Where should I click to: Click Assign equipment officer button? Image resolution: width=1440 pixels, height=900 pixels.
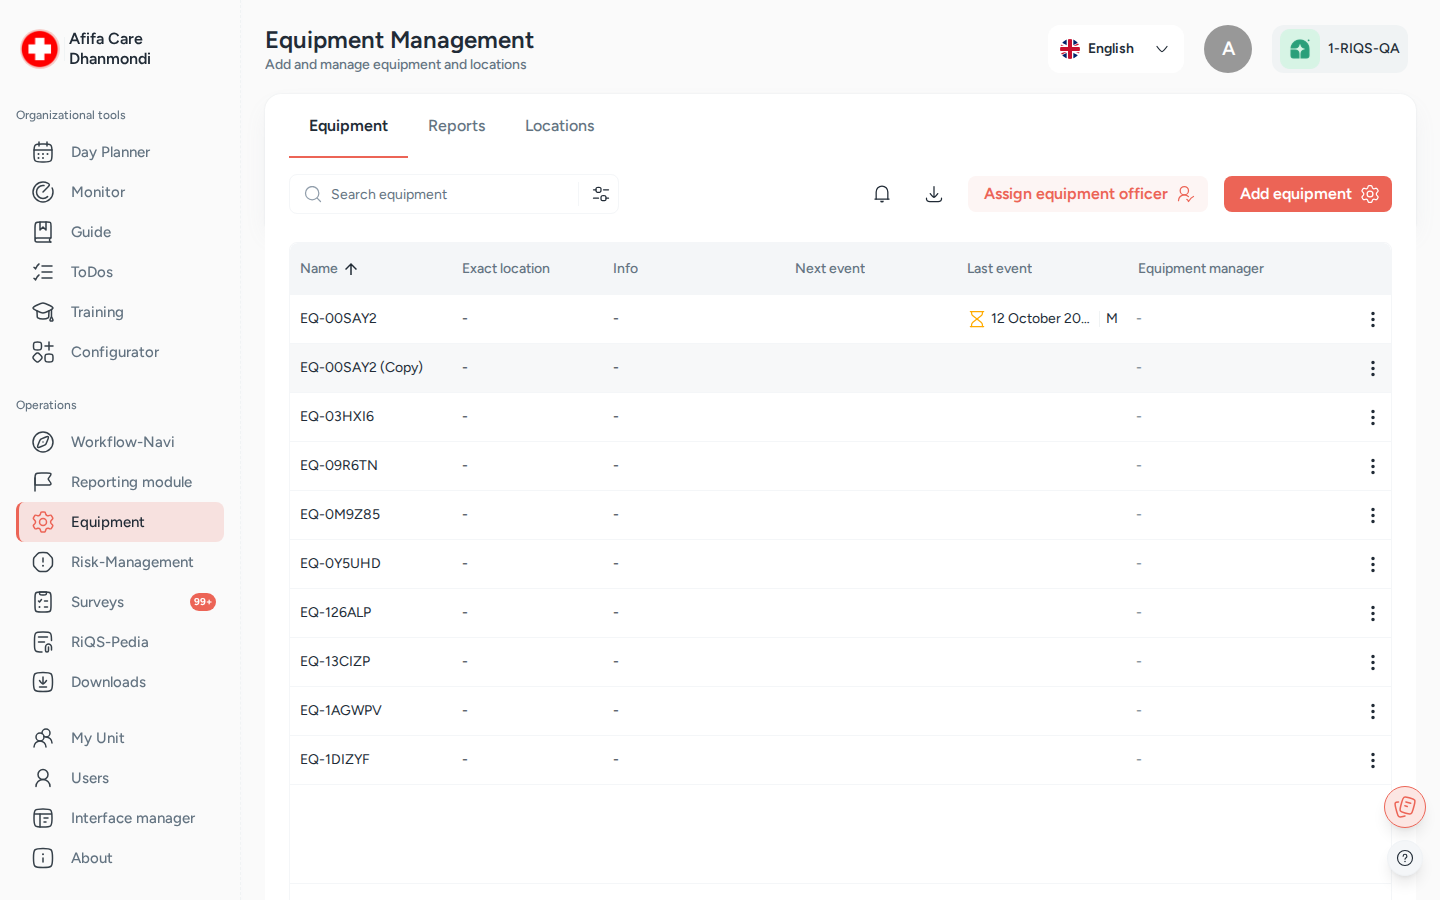(1088, 194)
